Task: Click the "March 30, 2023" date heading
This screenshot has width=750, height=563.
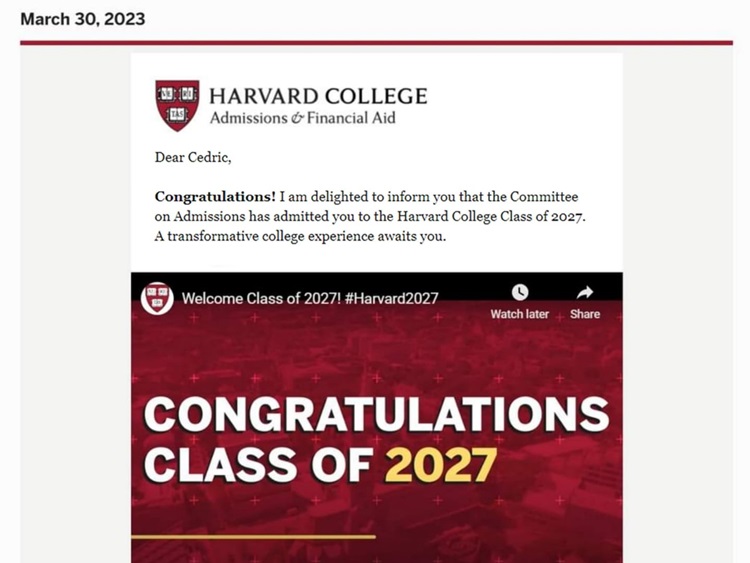Action: coord(83,19)
